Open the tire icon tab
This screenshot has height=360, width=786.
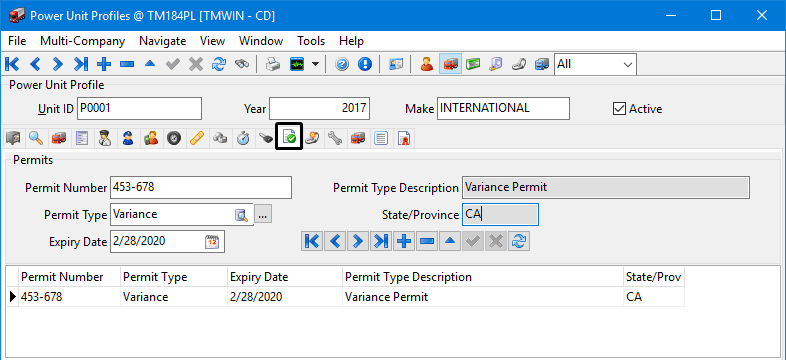(x=173, y=138)
